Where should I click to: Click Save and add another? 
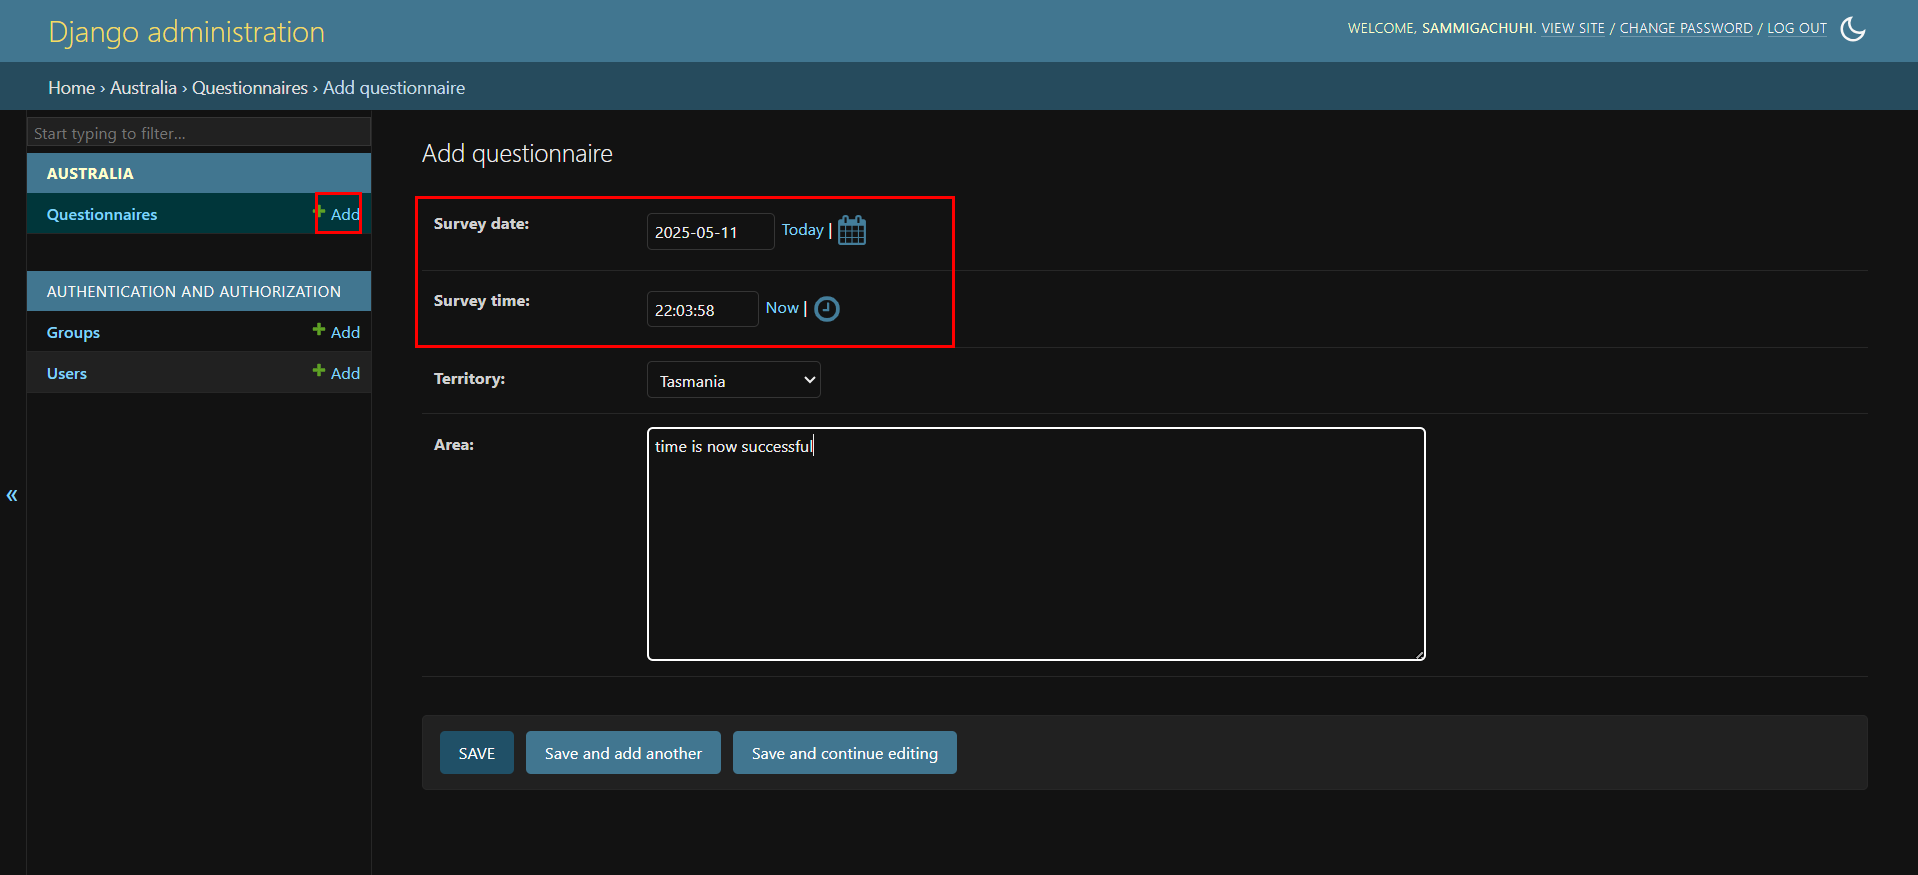pos(623,753)
